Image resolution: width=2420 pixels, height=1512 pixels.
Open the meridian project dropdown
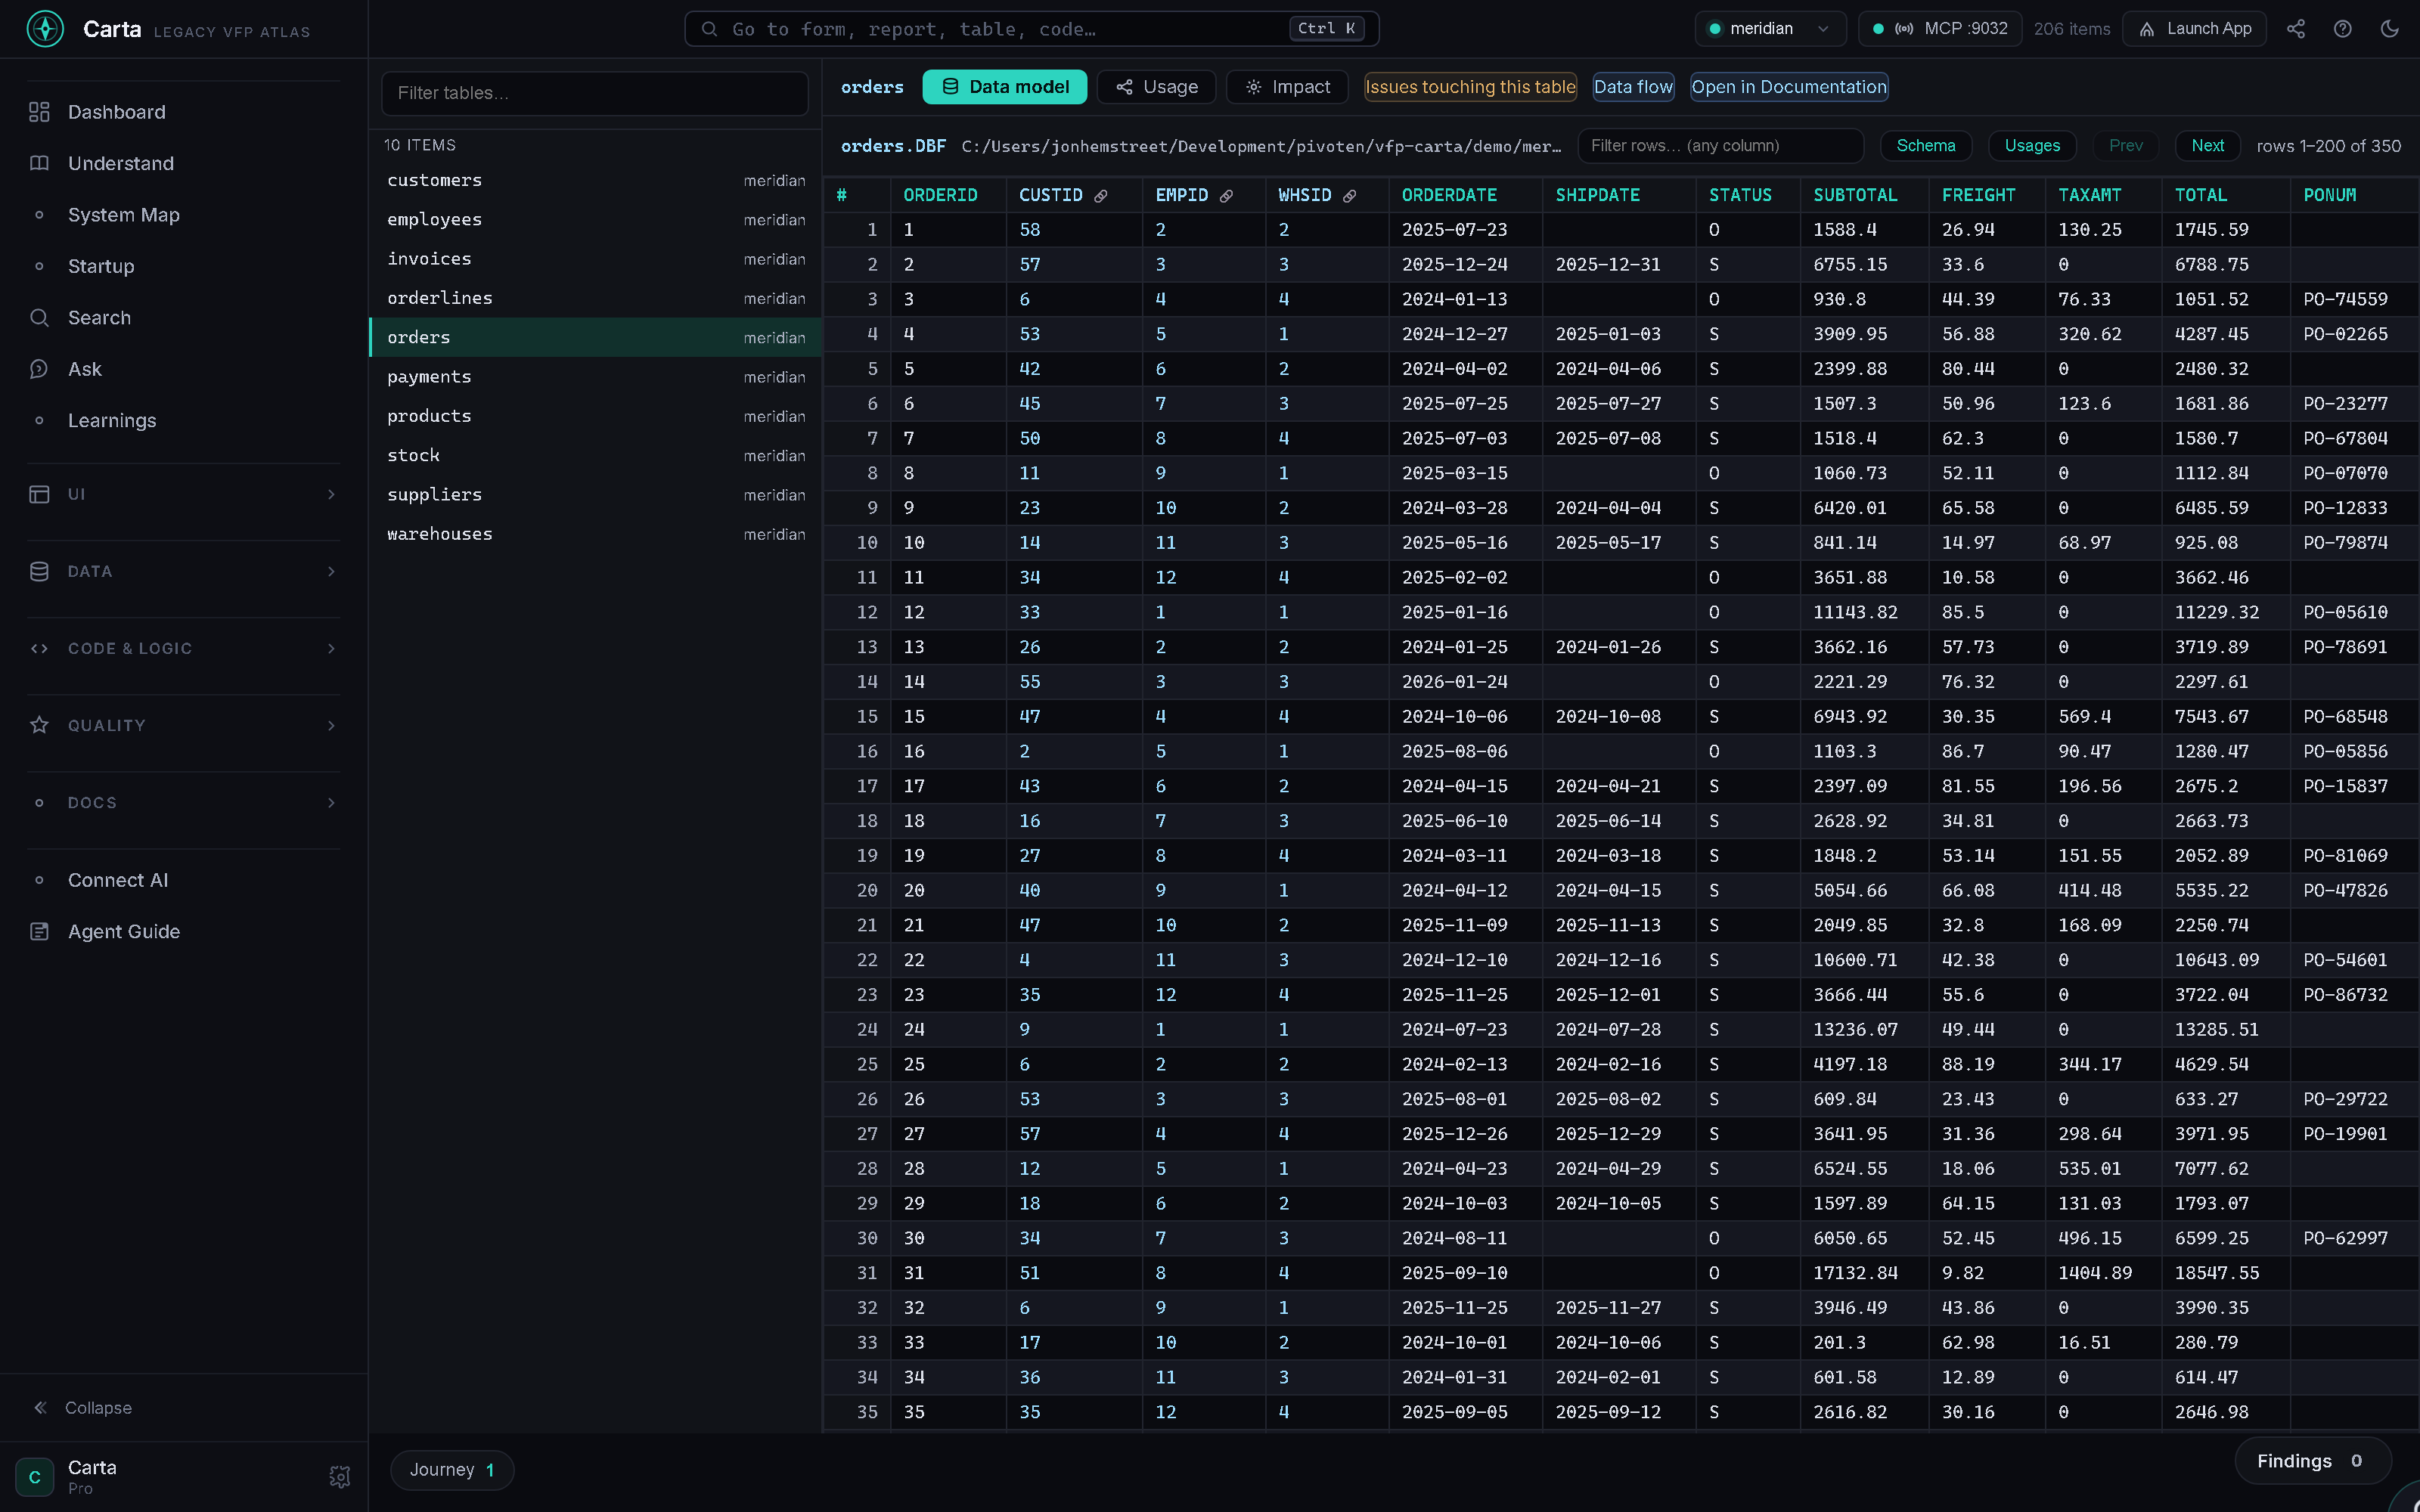tap(1770, 29)
